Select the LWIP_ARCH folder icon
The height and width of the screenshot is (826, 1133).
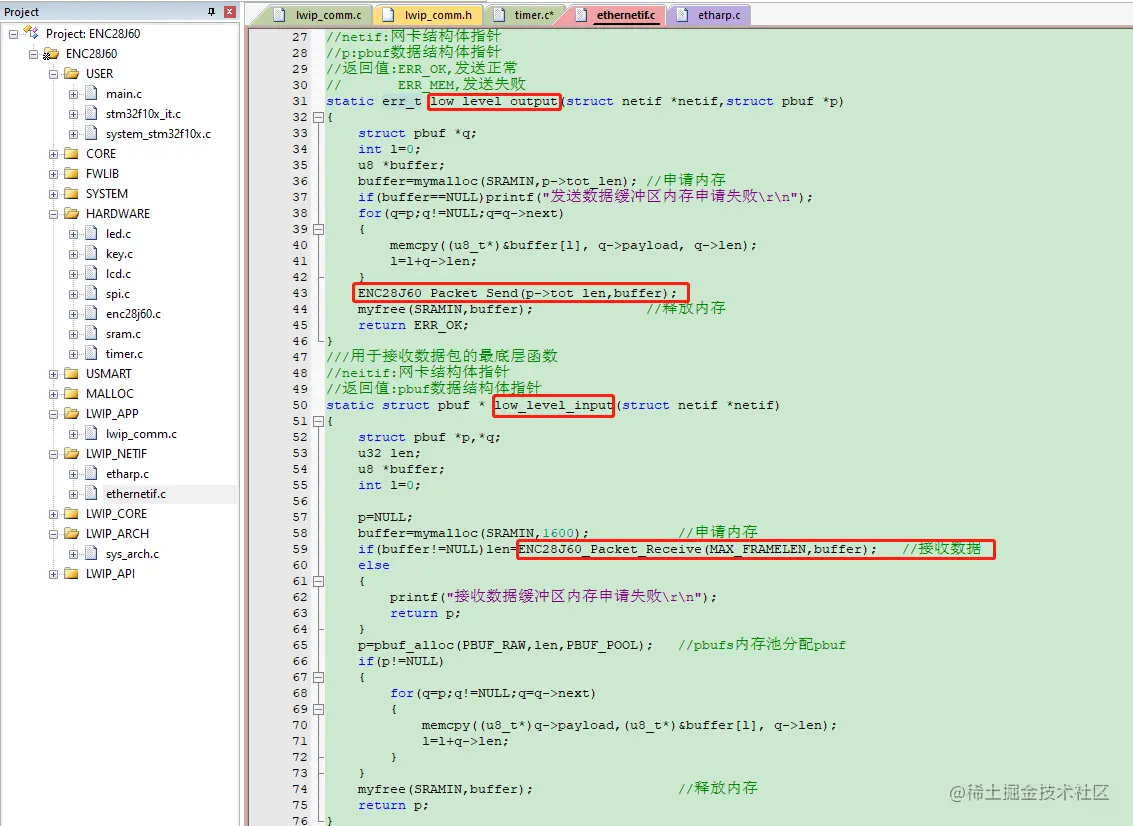71,533
